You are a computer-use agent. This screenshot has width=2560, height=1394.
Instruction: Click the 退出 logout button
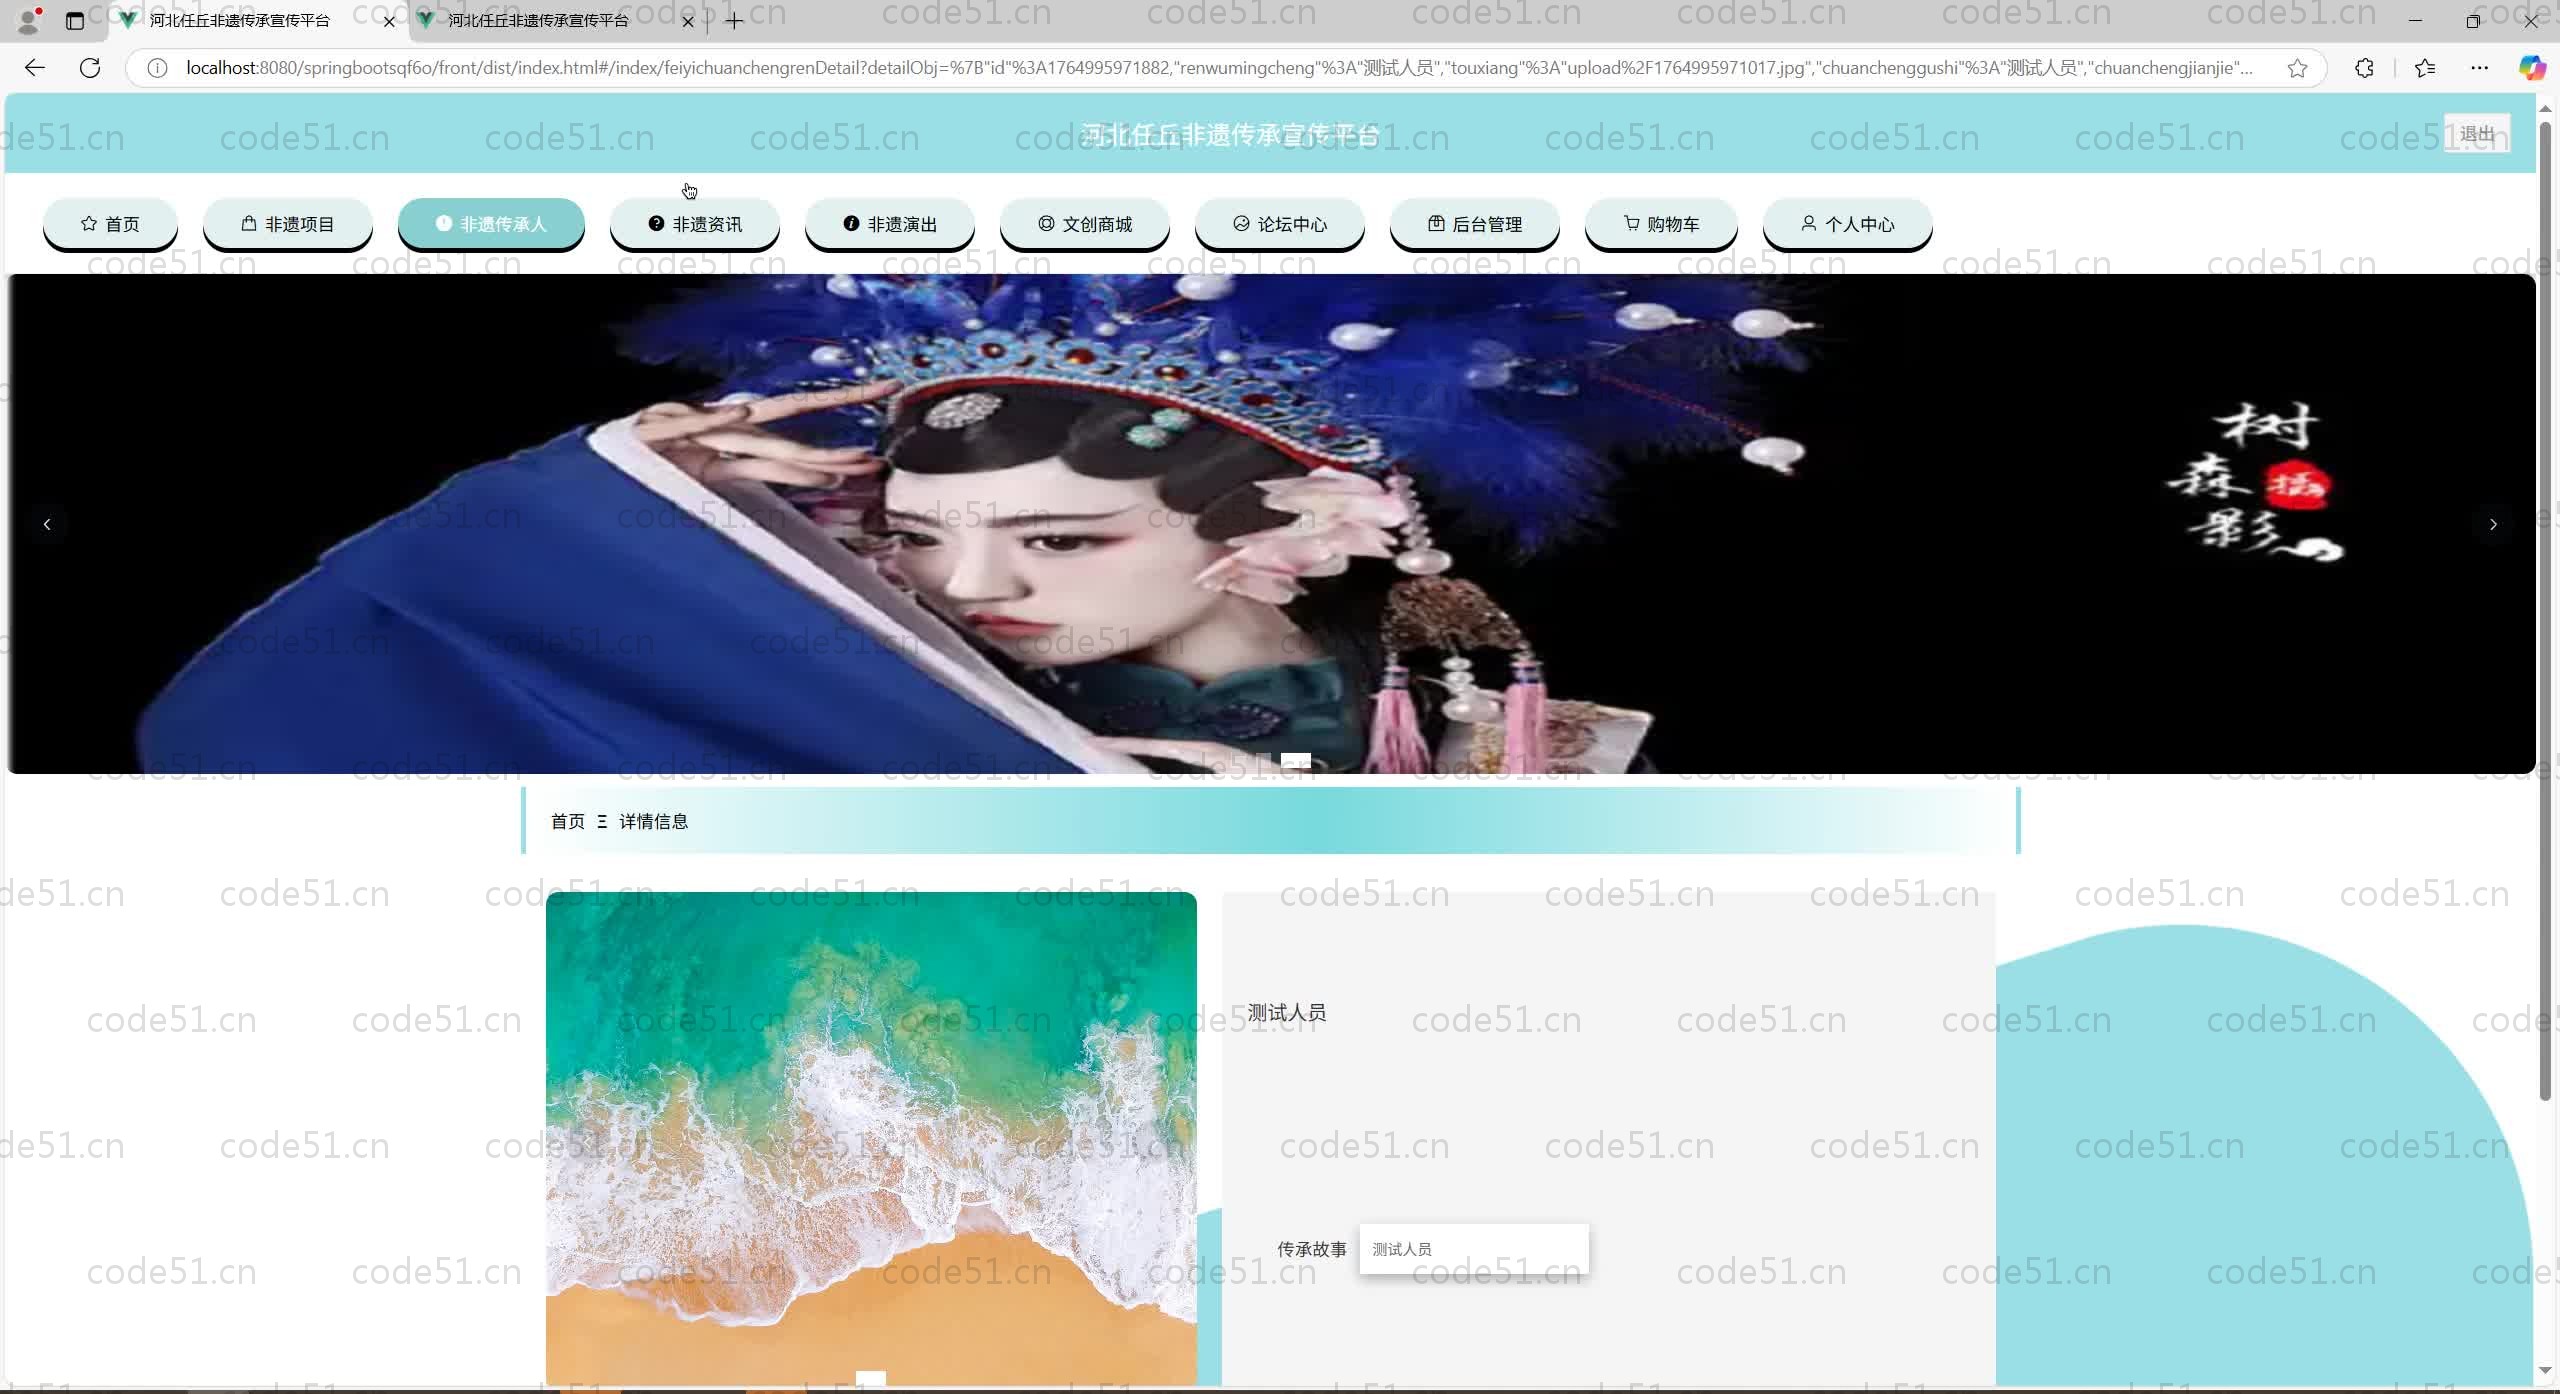click(2476, 134)
